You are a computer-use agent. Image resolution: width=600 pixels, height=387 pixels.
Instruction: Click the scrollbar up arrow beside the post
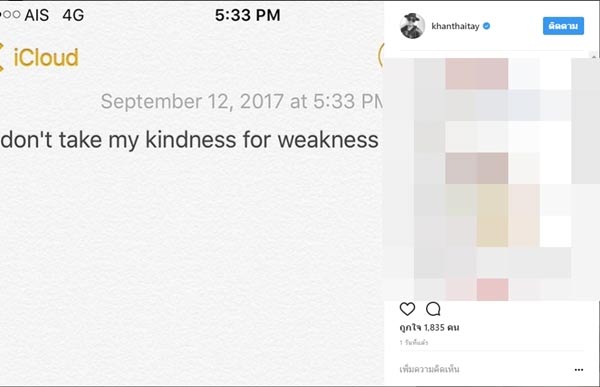tap(594, 57)
